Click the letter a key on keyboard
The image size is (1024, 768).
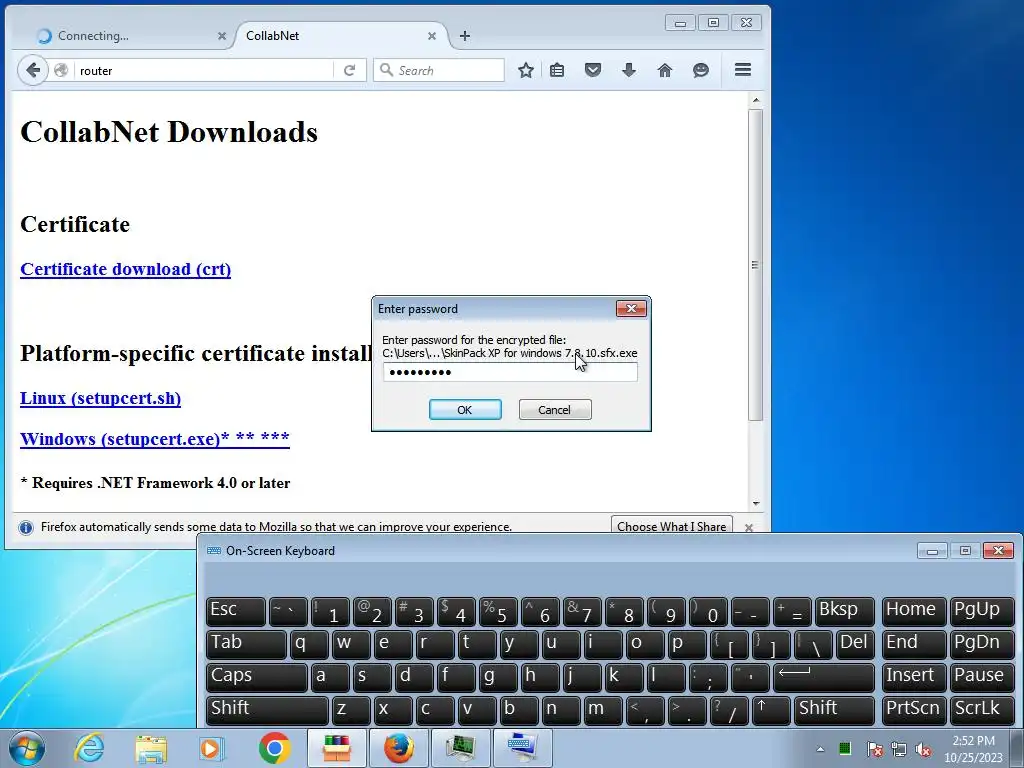(x=330, y=677)
